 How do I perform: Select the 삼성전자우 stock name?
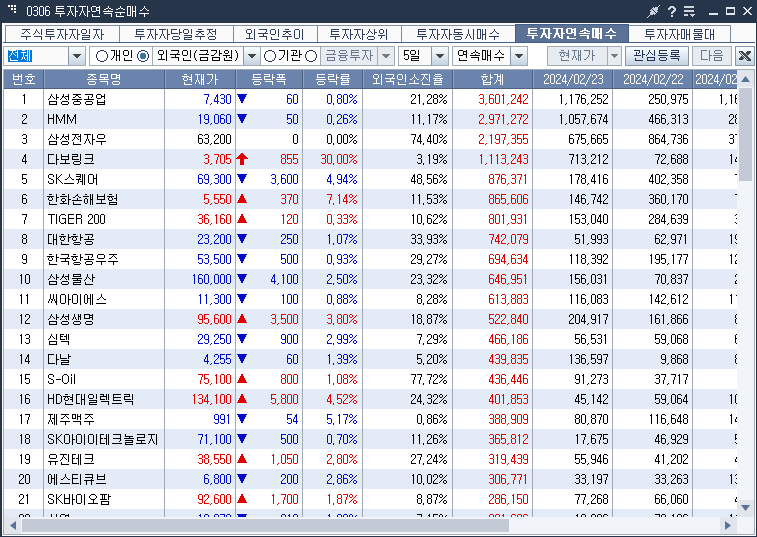tap(77, 140)
